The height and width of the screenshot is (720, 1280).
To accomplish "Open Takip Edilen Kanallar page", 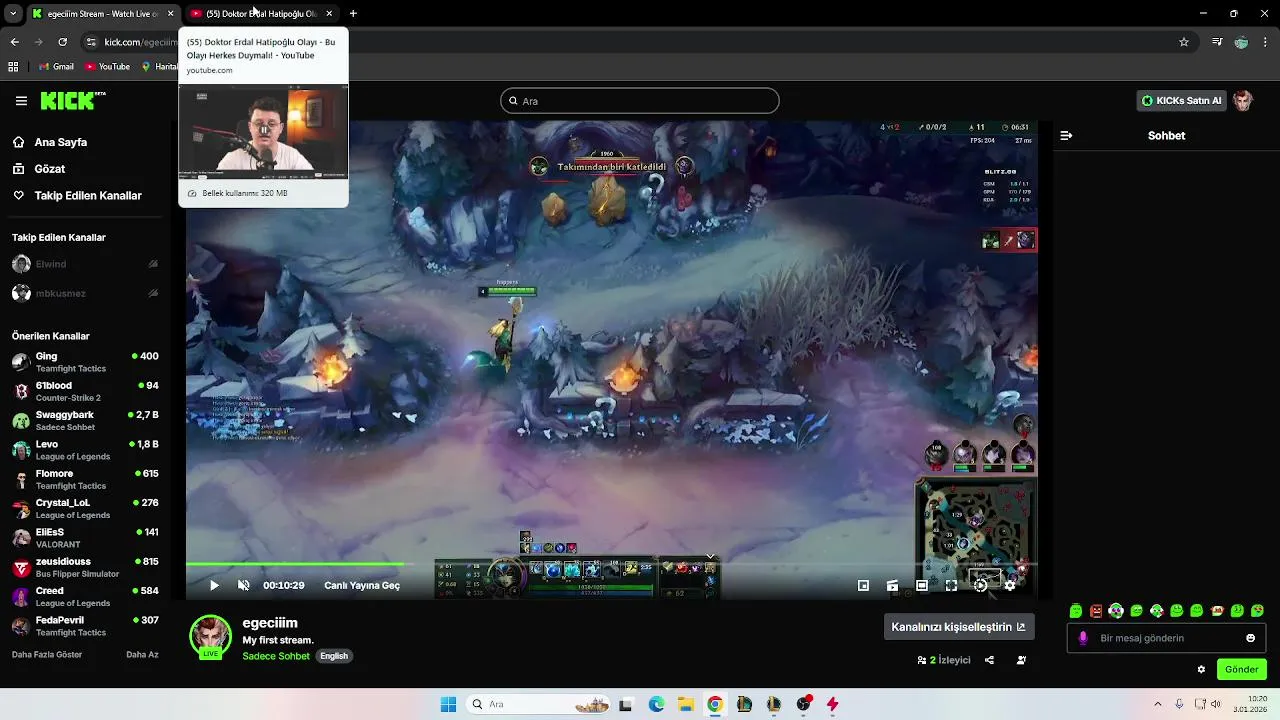I will click(77, 196).
